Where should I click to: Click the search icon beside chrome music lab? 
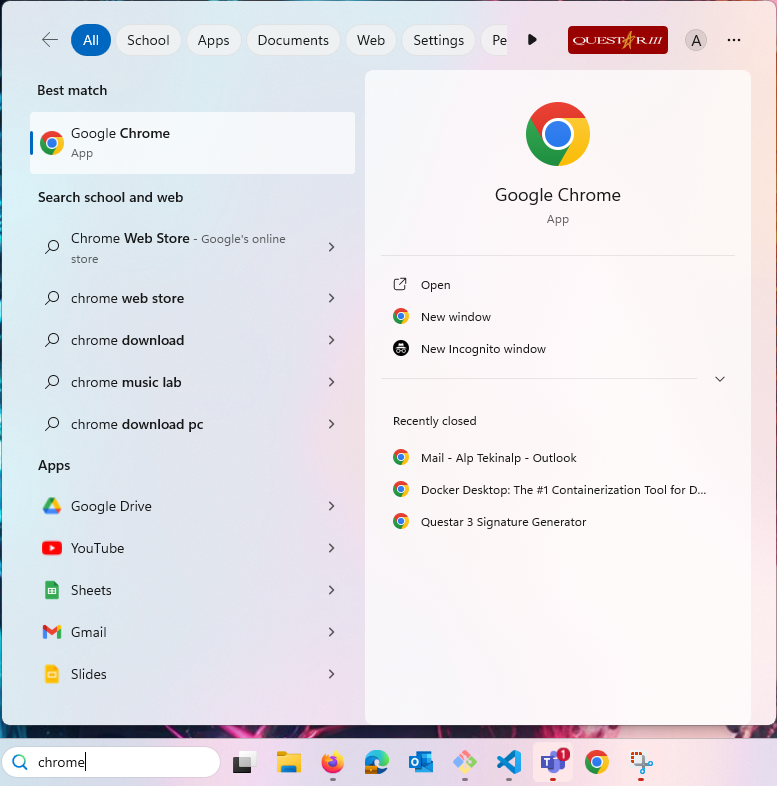52,382
